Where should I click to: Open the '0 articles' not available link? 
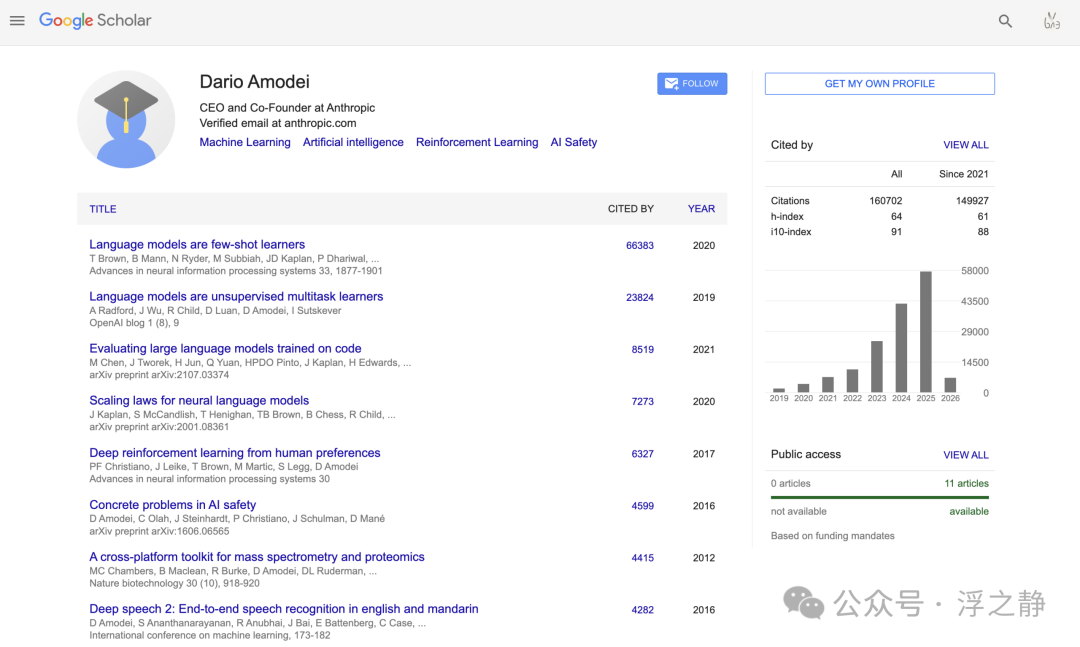[791, 483]
